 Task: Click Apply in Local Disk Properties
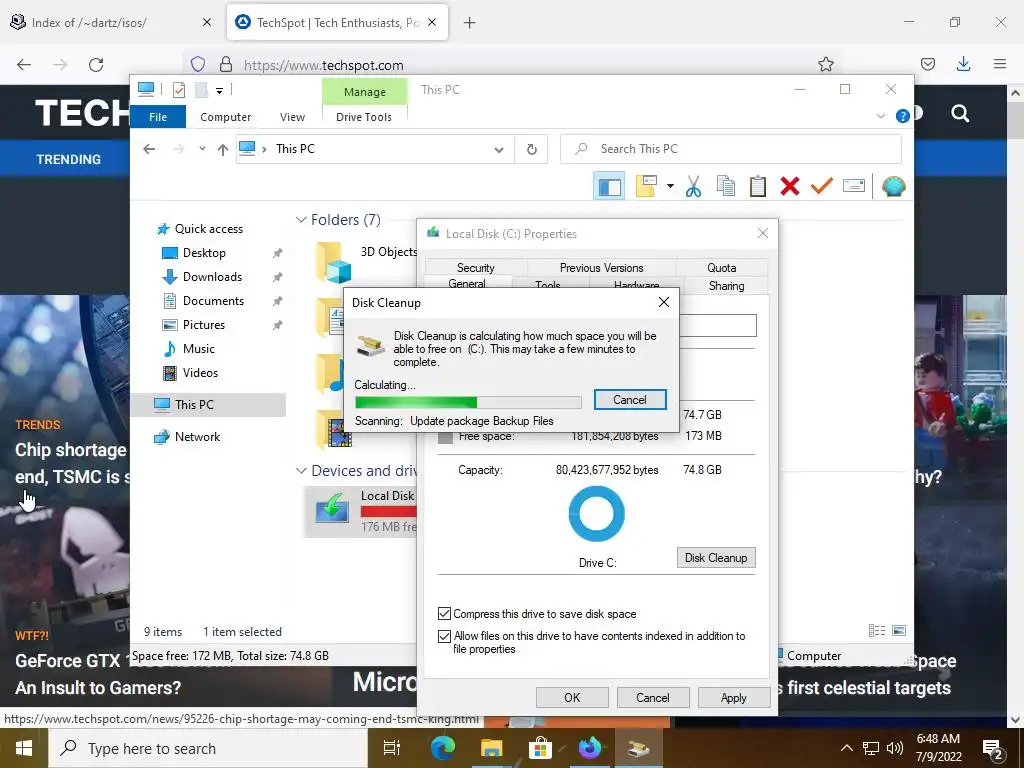[x=733, y=697]
